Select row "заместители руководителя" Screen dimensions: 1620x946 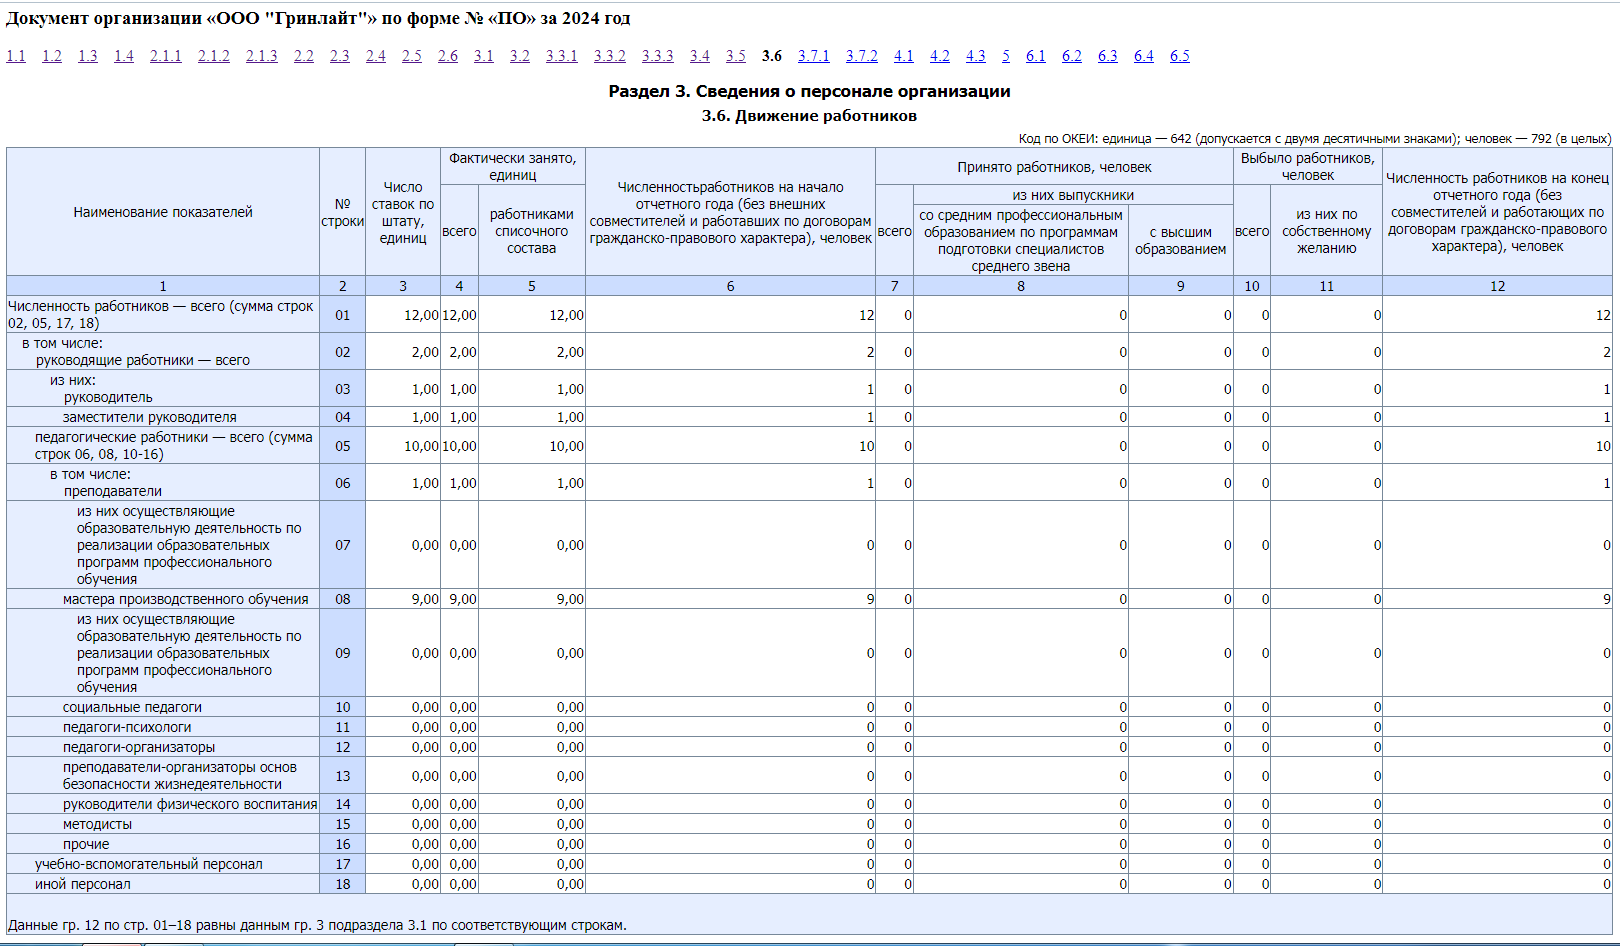pyautogui.click(x=809, y=417)
